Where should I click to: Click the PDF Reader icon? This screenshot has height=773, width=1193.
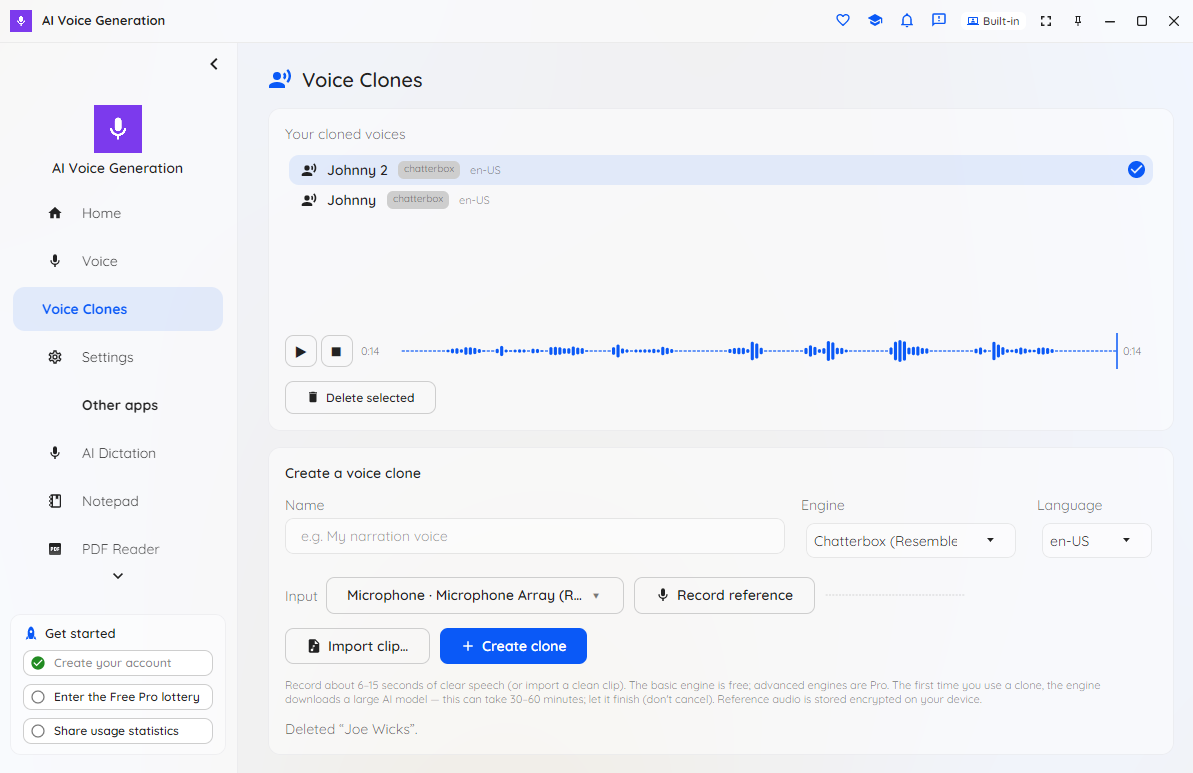tap(55, 549)
